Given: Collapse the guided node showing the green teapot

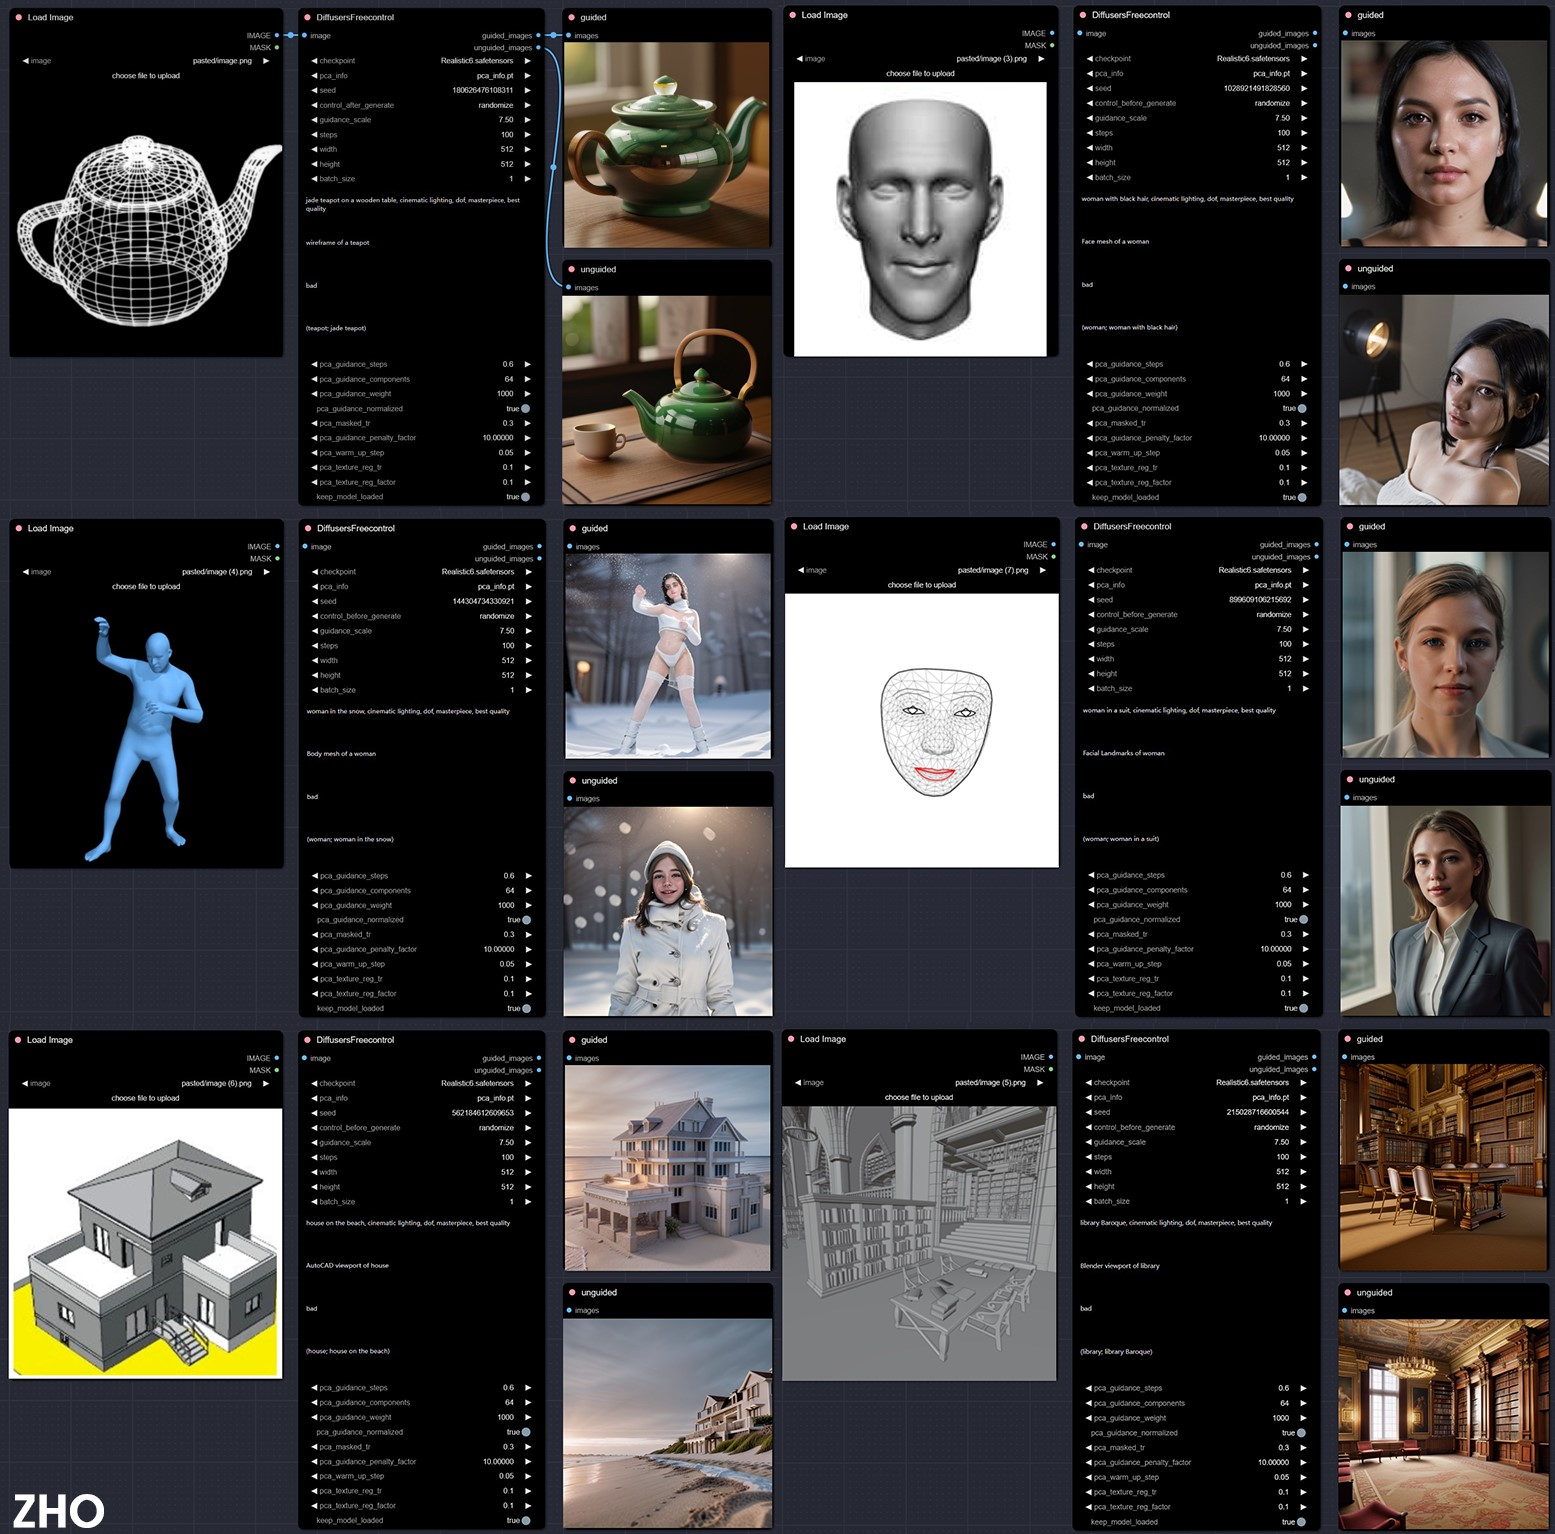Looking at the screenshot, I should pyautogui.click(x=571, y=17).
